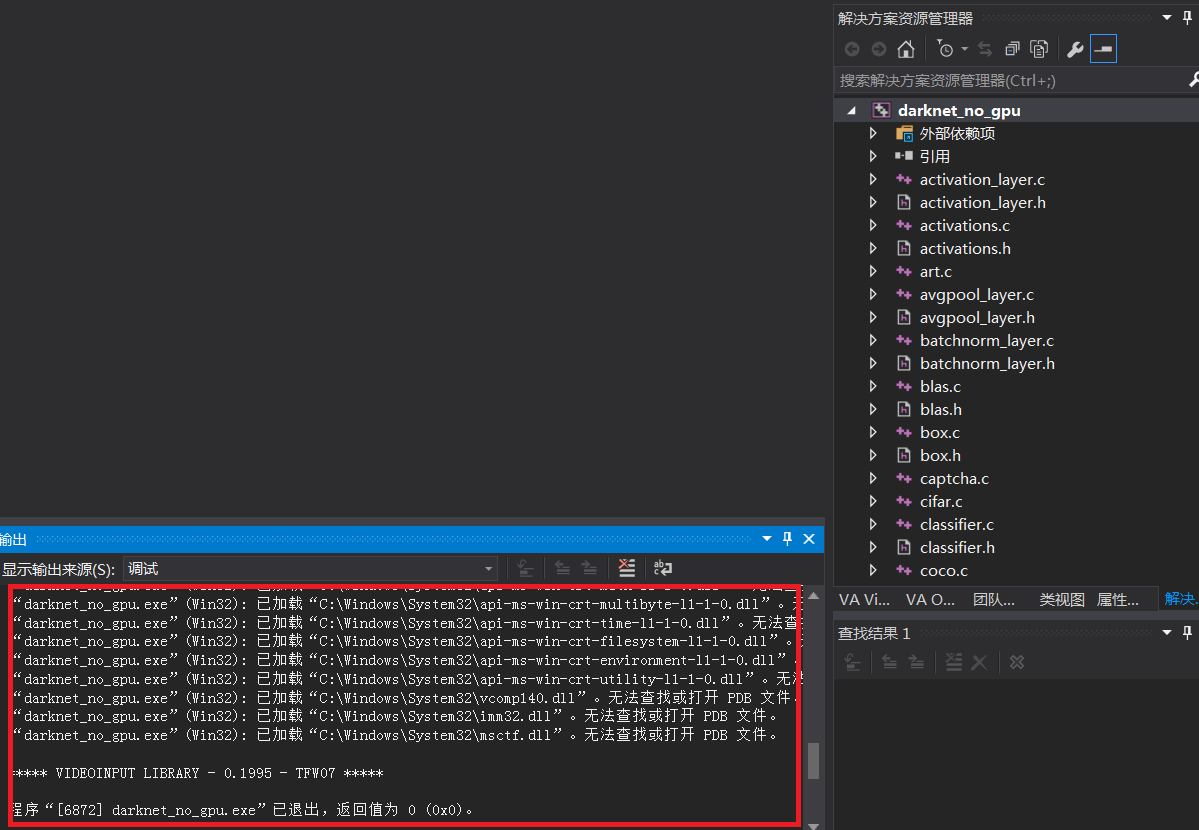The height and width of the screenshot is (830, 1199).
Task: Open the 显示输出来源 dropdown set to 调试
Action: [x=310, y=568]
